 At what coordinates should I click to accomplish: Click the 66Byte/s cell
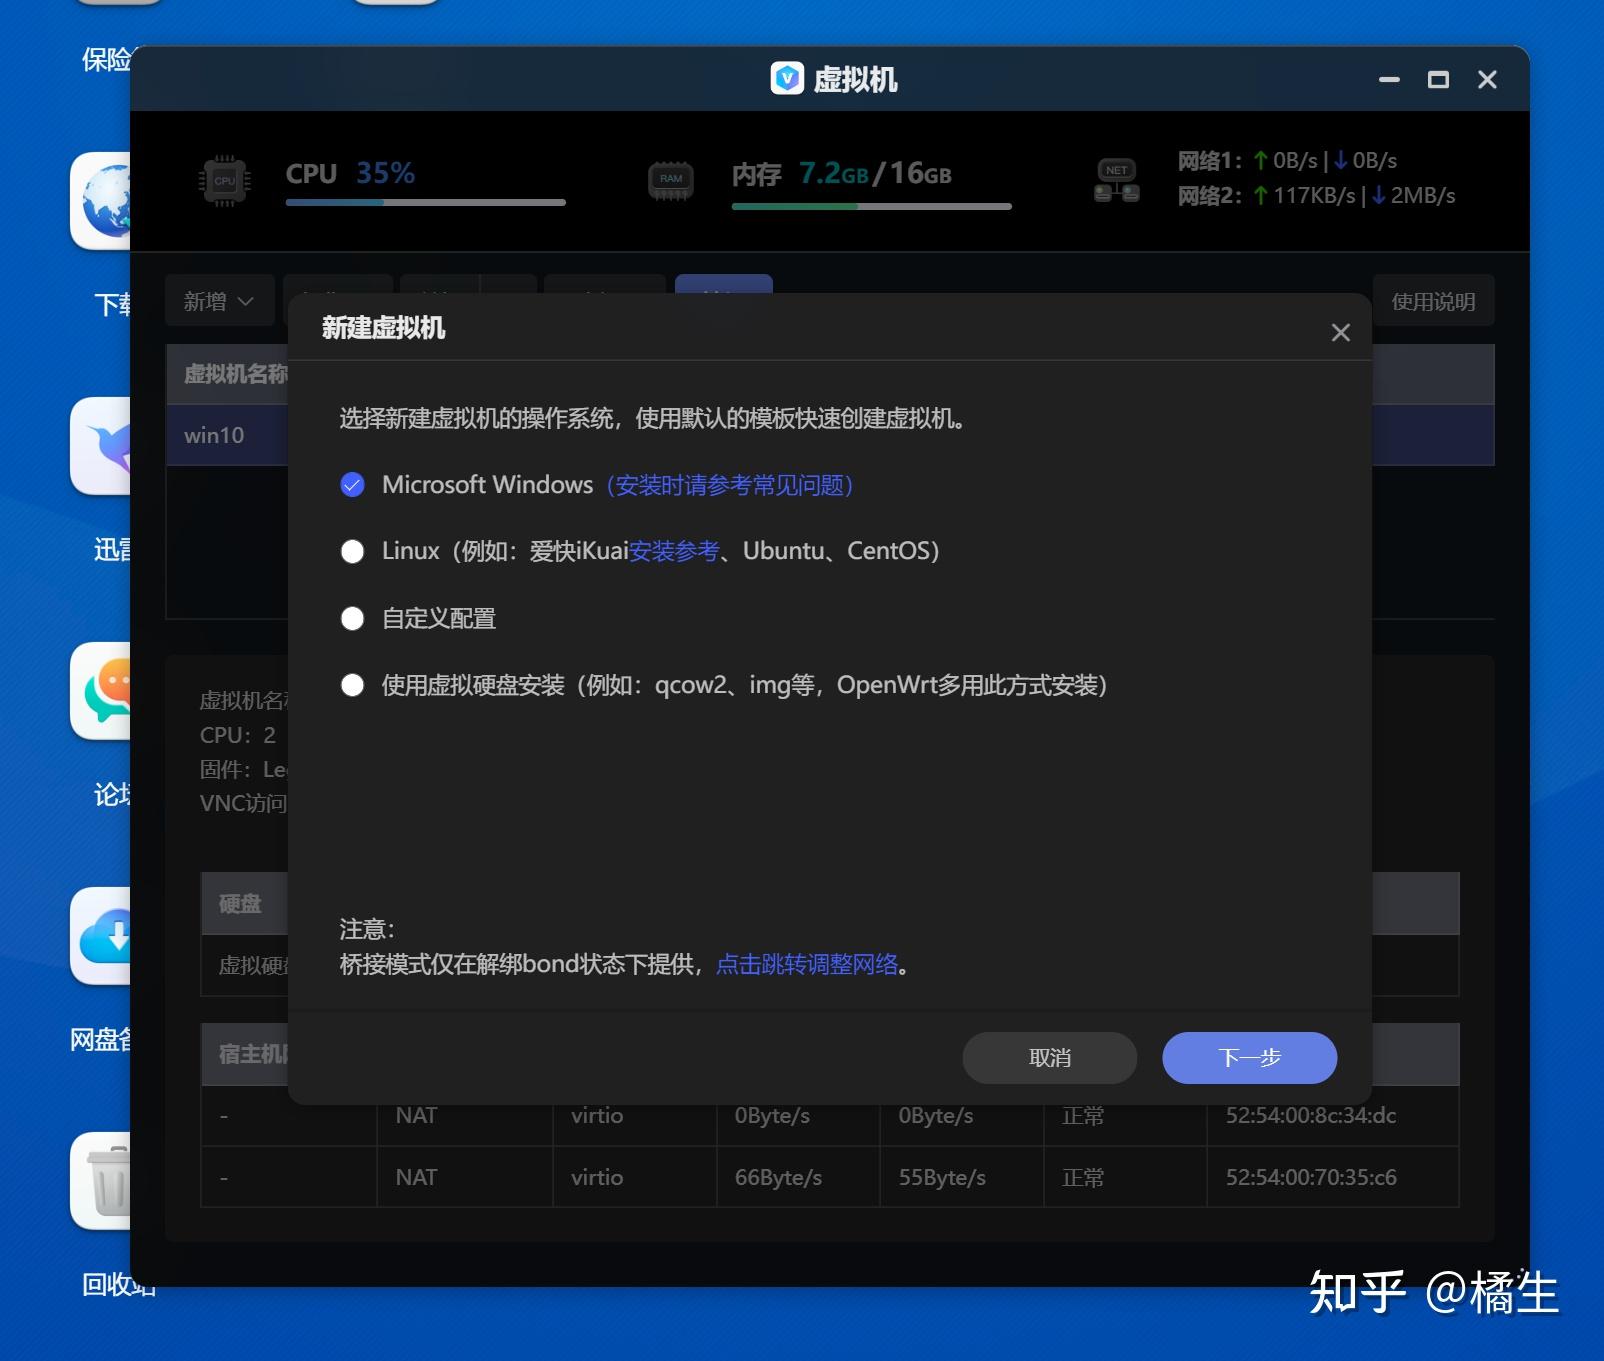pyautogui.click(x=778, y=1178)
